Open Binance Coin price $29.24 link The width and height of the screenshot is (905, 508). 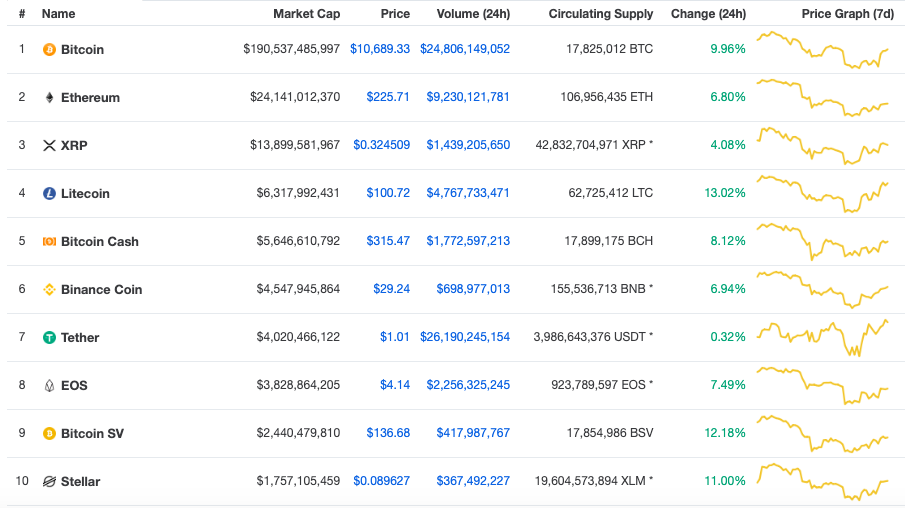[391, 289]
